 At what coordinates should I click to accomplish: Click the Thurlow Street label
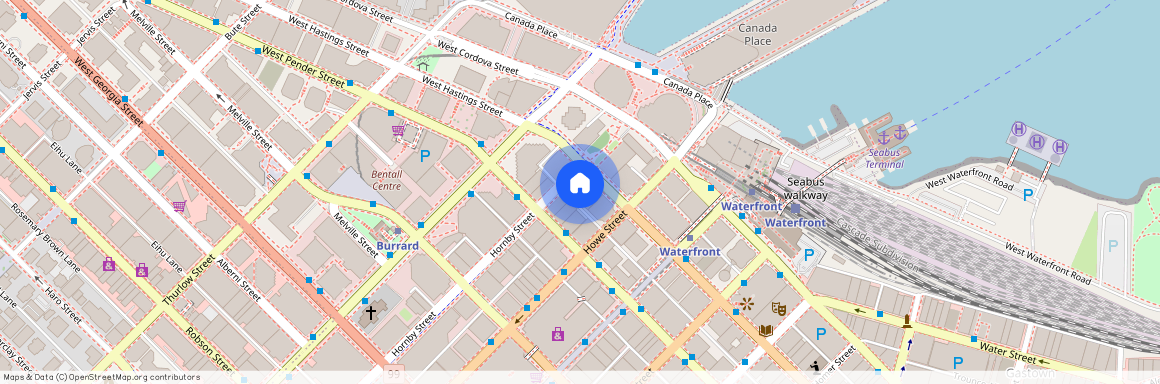coord(188,280)
